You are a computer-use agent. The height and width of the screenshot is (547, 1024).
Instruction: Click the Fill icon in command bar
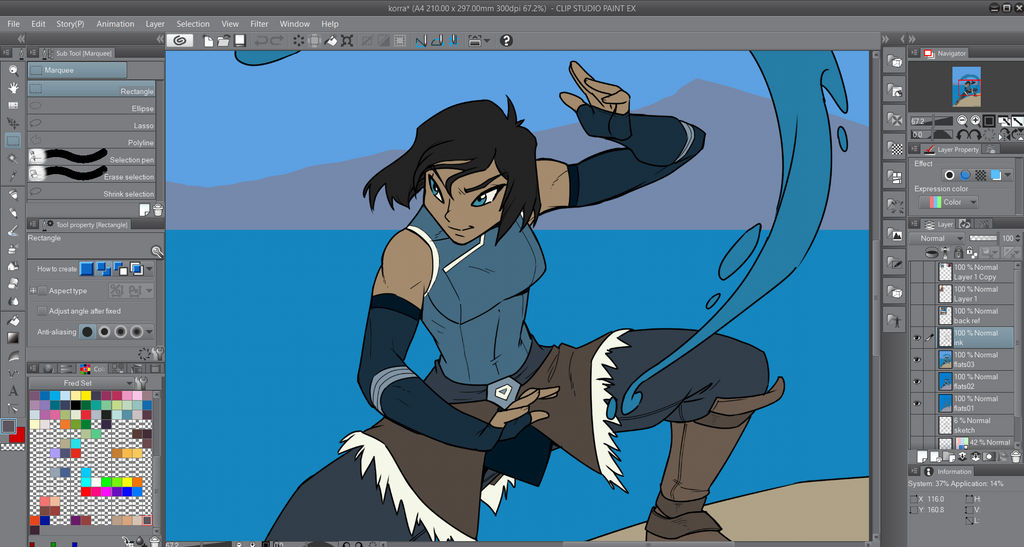pos(331,41)
